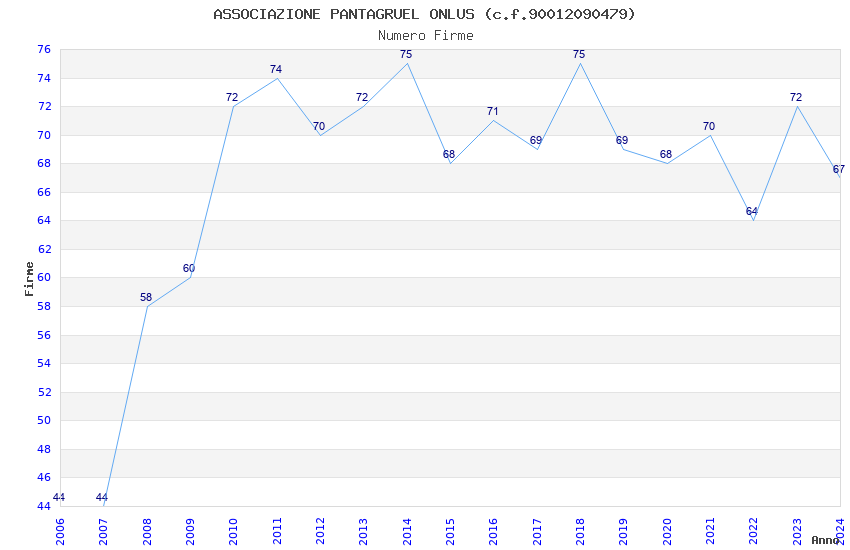Click data label 72 for year 2010
850x550 pixels.
232,97
